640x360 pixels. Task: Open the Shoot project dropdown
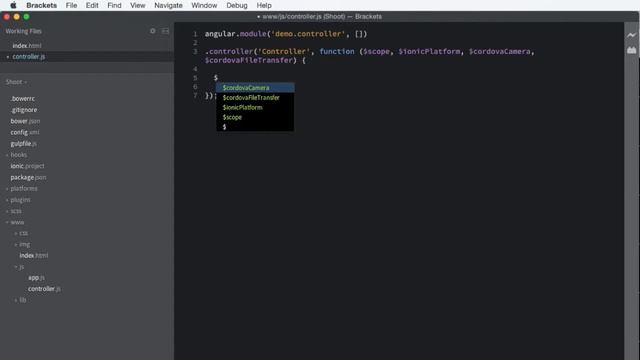coord(16,82)
